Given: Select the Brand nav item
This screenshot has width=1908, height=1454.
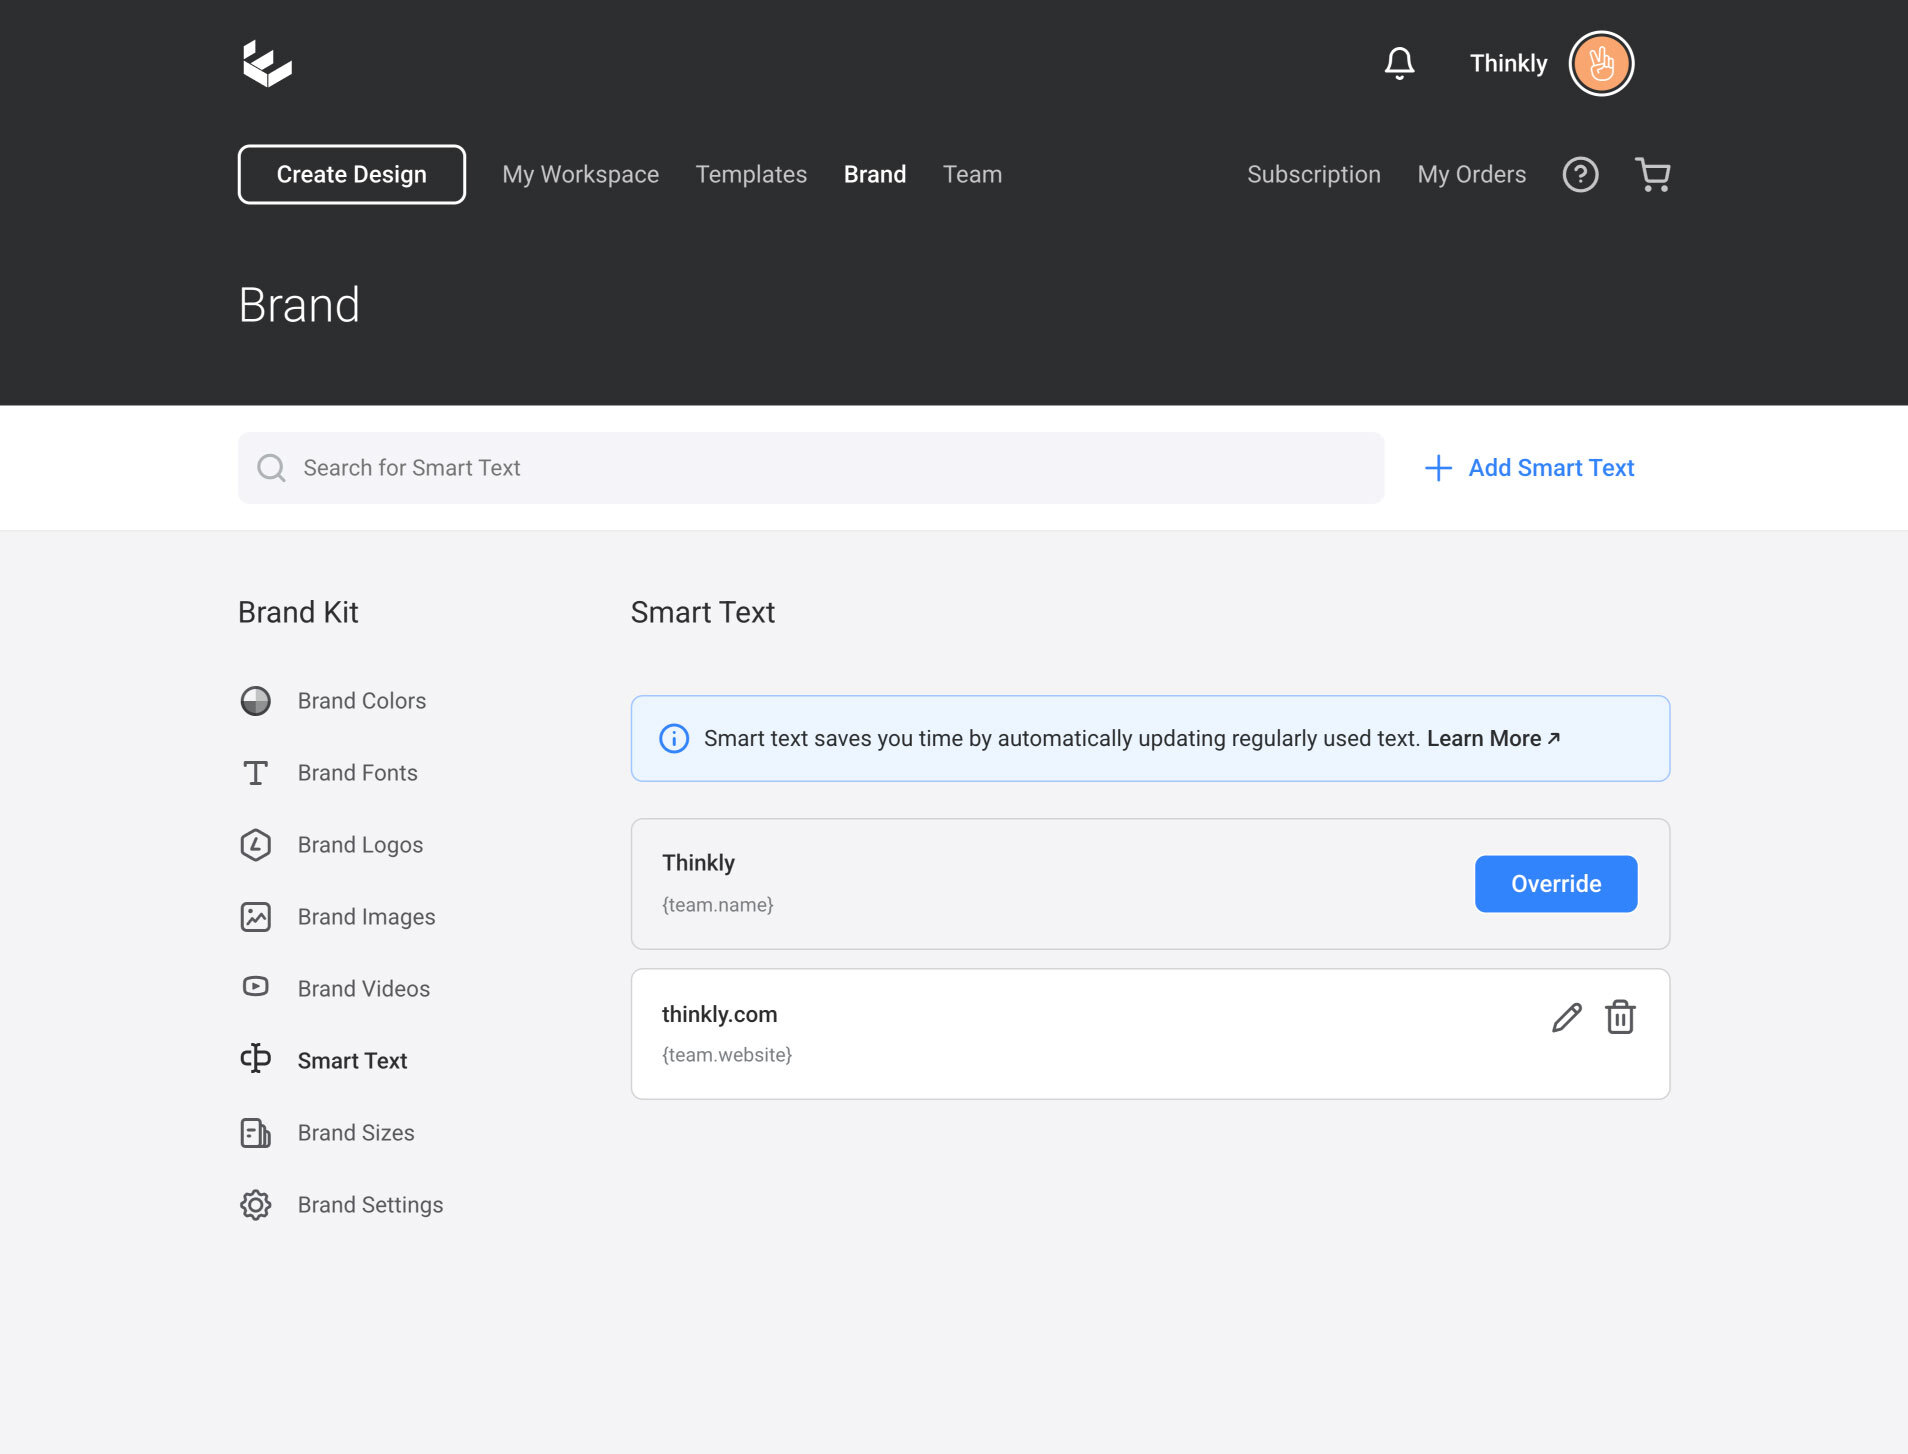Looking at the screenshot, I should click(875, 175).
